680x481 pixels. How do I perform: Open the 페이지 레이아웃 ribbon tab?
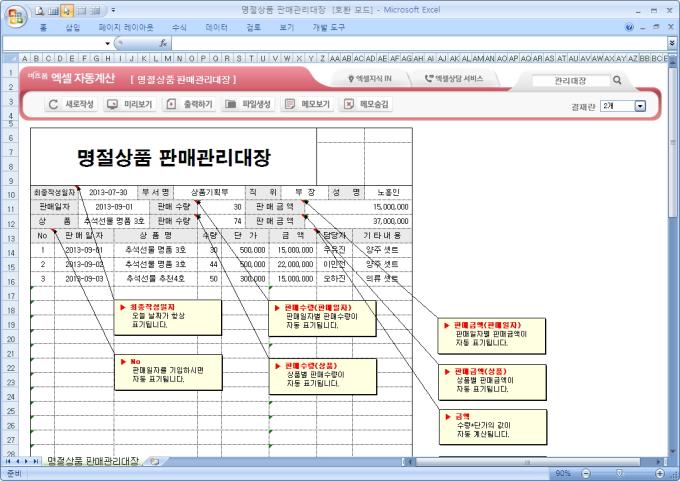126,27
